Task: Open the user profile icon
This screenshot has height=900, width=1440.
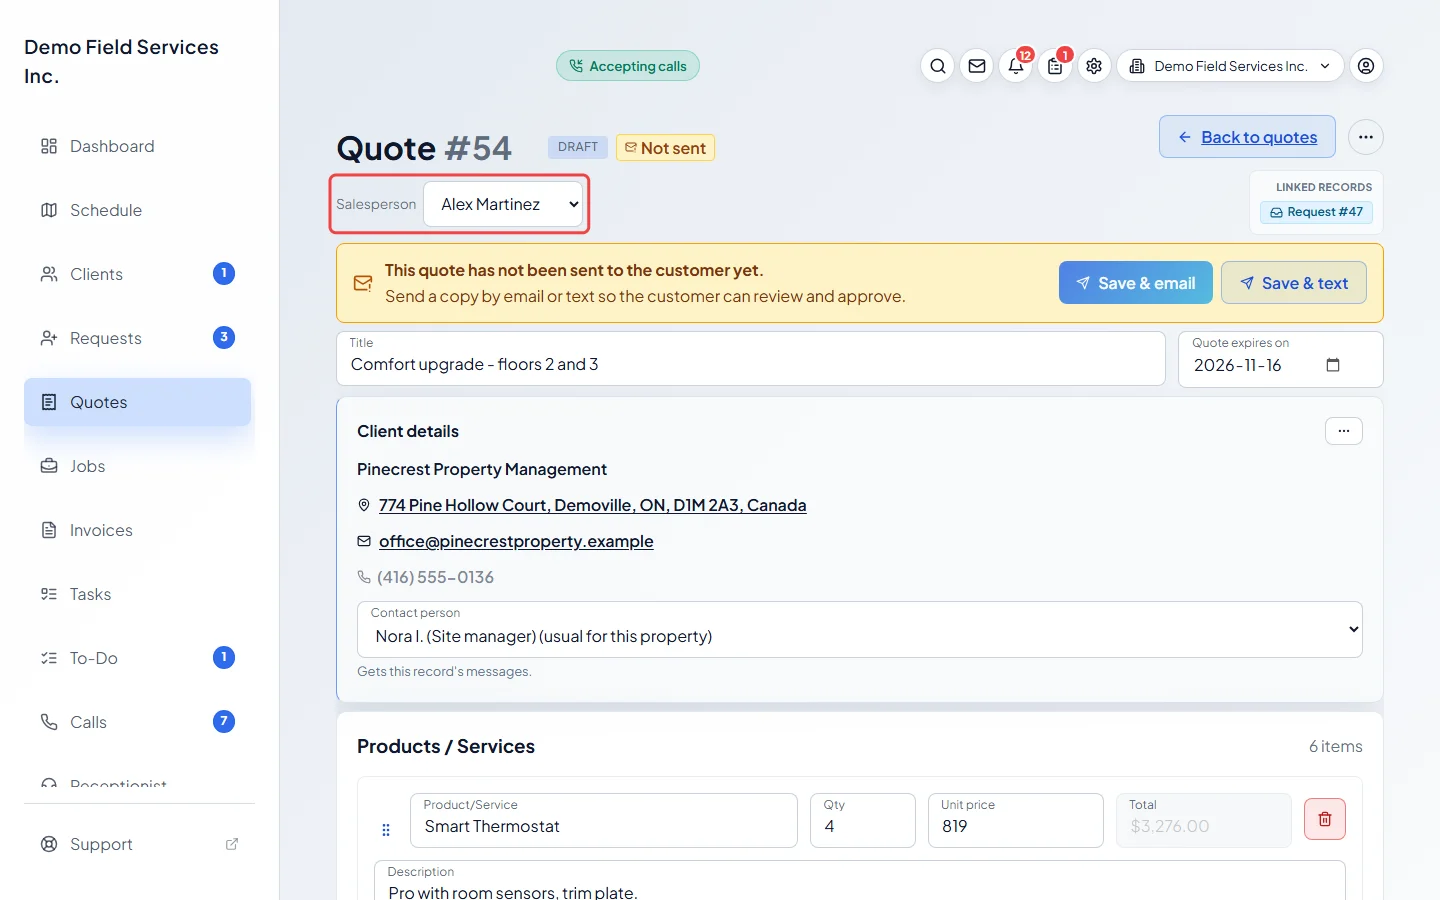Action: click(x=1366, y=66)
